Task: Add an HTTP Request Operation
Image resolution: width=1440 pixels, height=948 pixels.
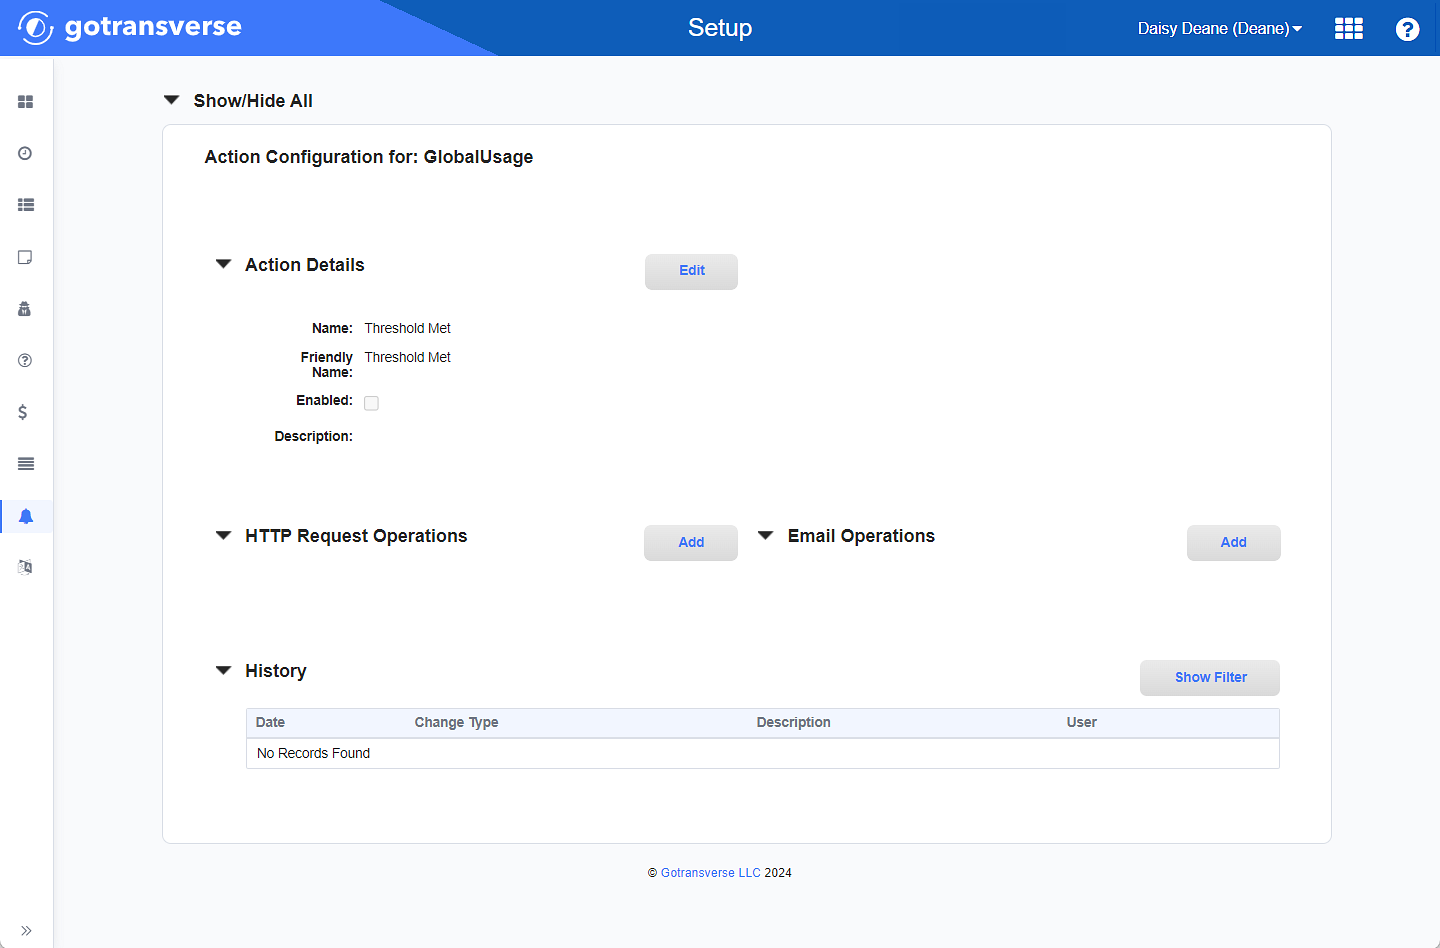Action: pyautogui.click(x=691, y=542)
